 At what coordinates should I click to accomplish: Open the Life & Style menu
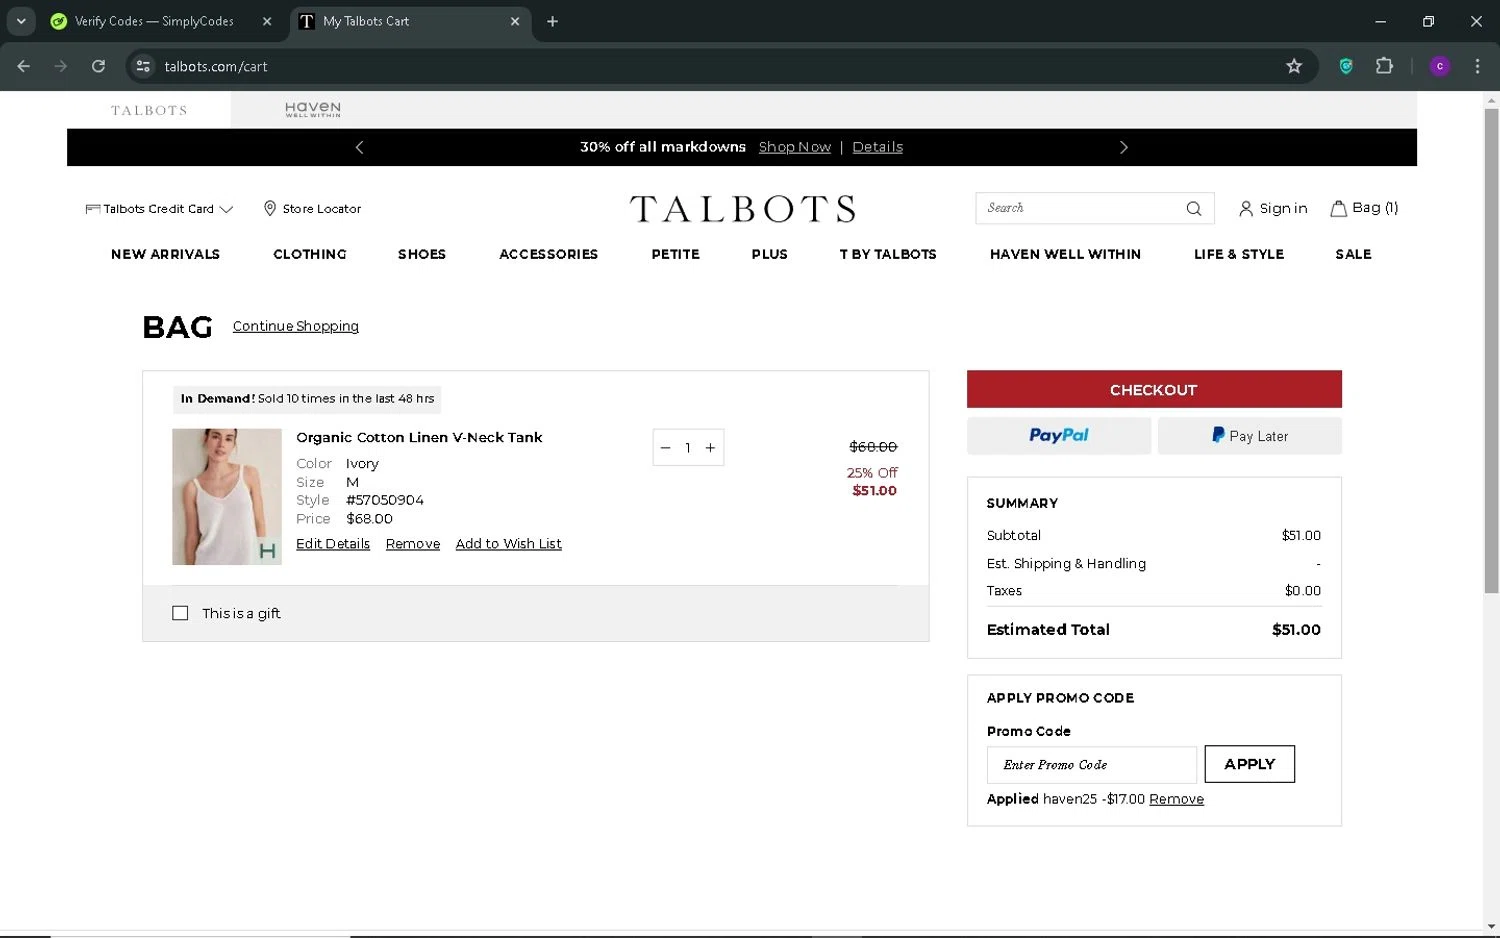click(1239, 254)
